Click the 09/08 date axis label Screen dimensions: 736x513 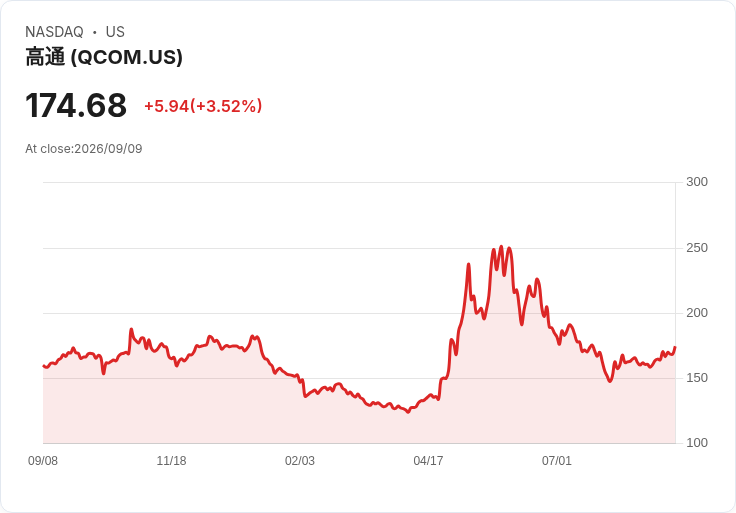pos(43,461)
